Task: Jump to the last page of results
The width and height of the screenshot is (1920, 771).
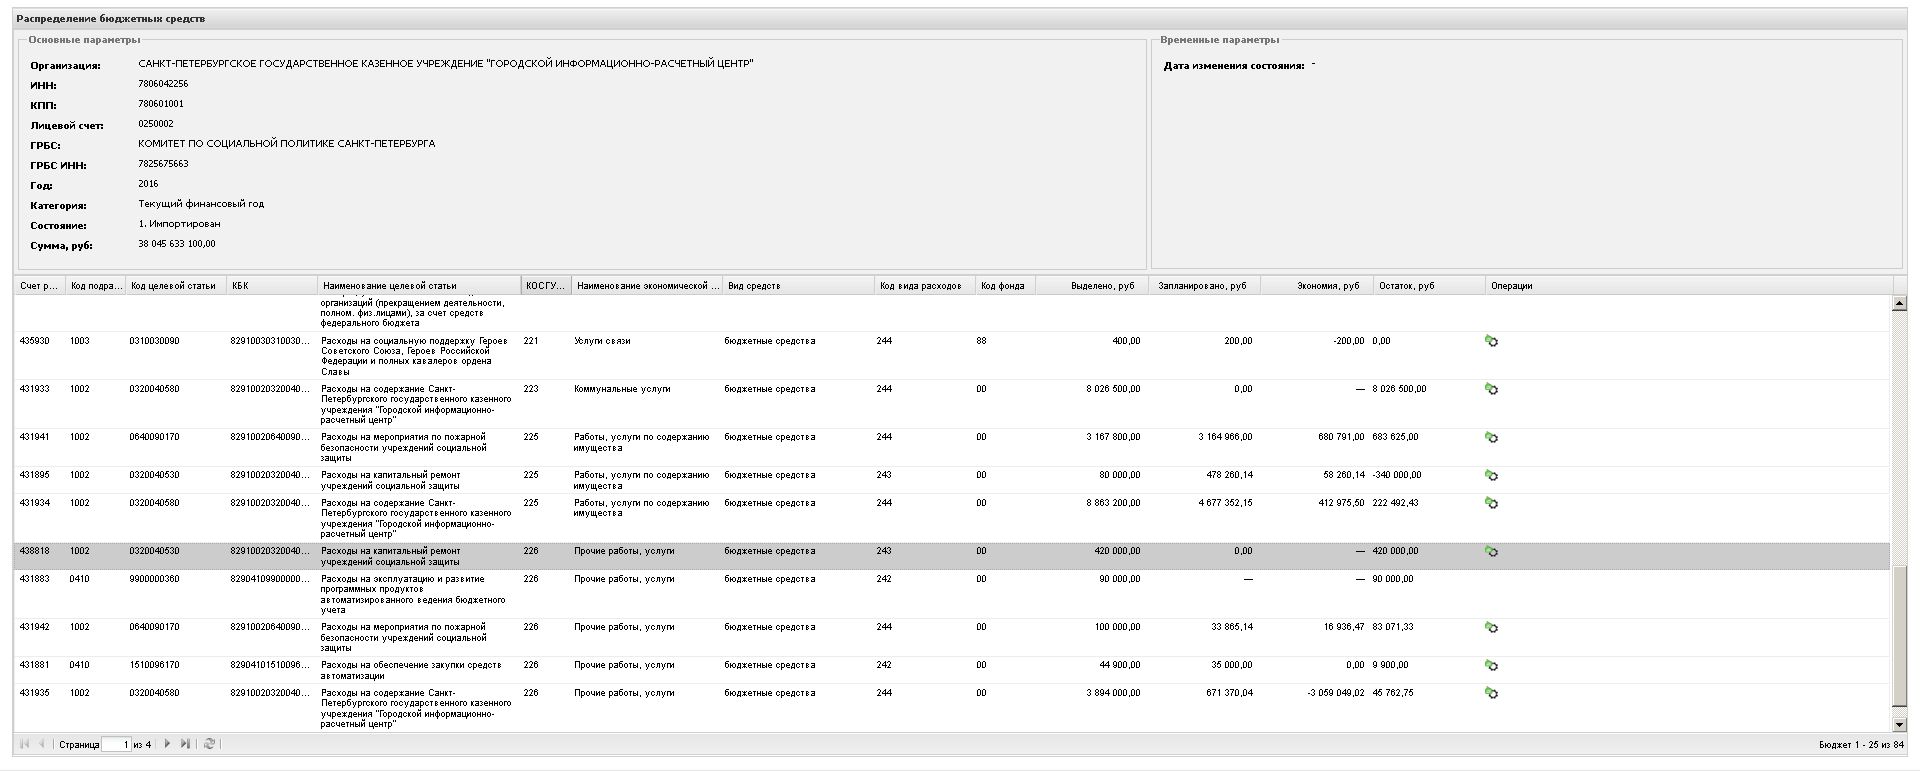Action: [x=185, y=744]
